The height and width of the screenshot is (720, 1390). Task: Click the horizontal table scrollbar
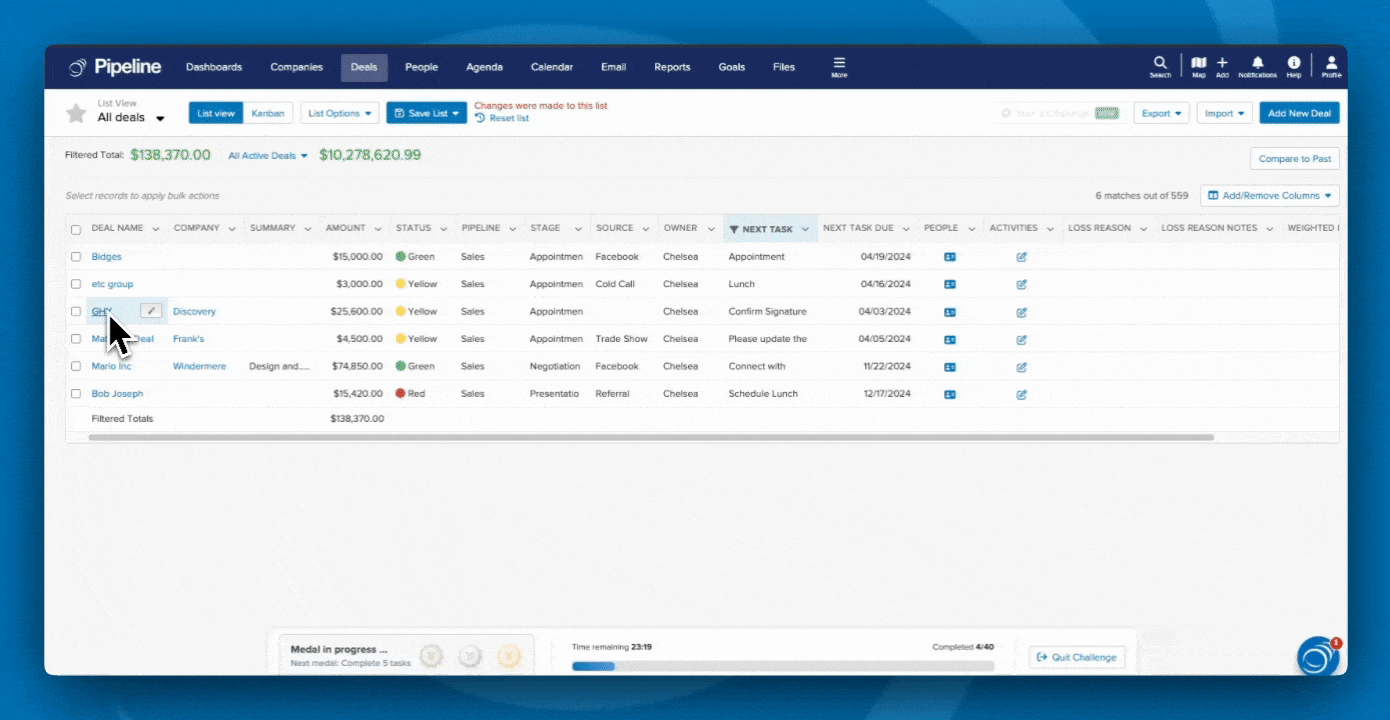point(650,437)
